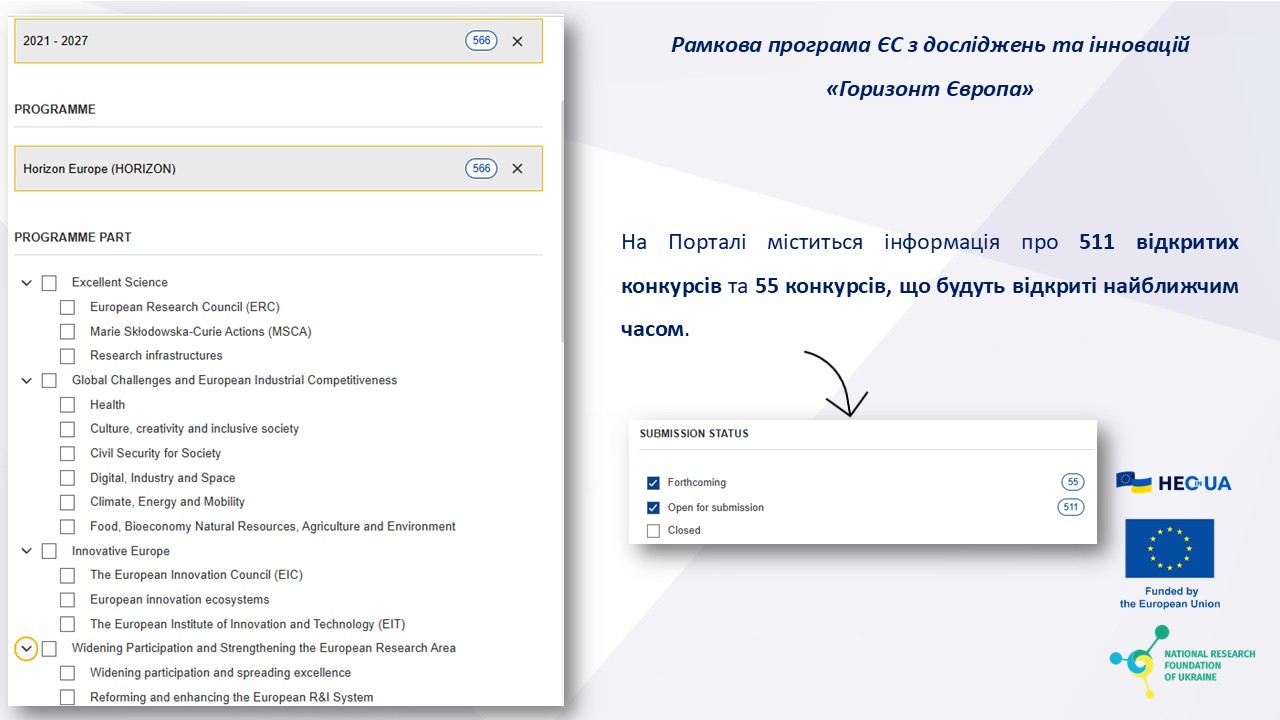Enable the Closed status checkbox
This screenshot has width=1280, height=720.
(653, 531)
